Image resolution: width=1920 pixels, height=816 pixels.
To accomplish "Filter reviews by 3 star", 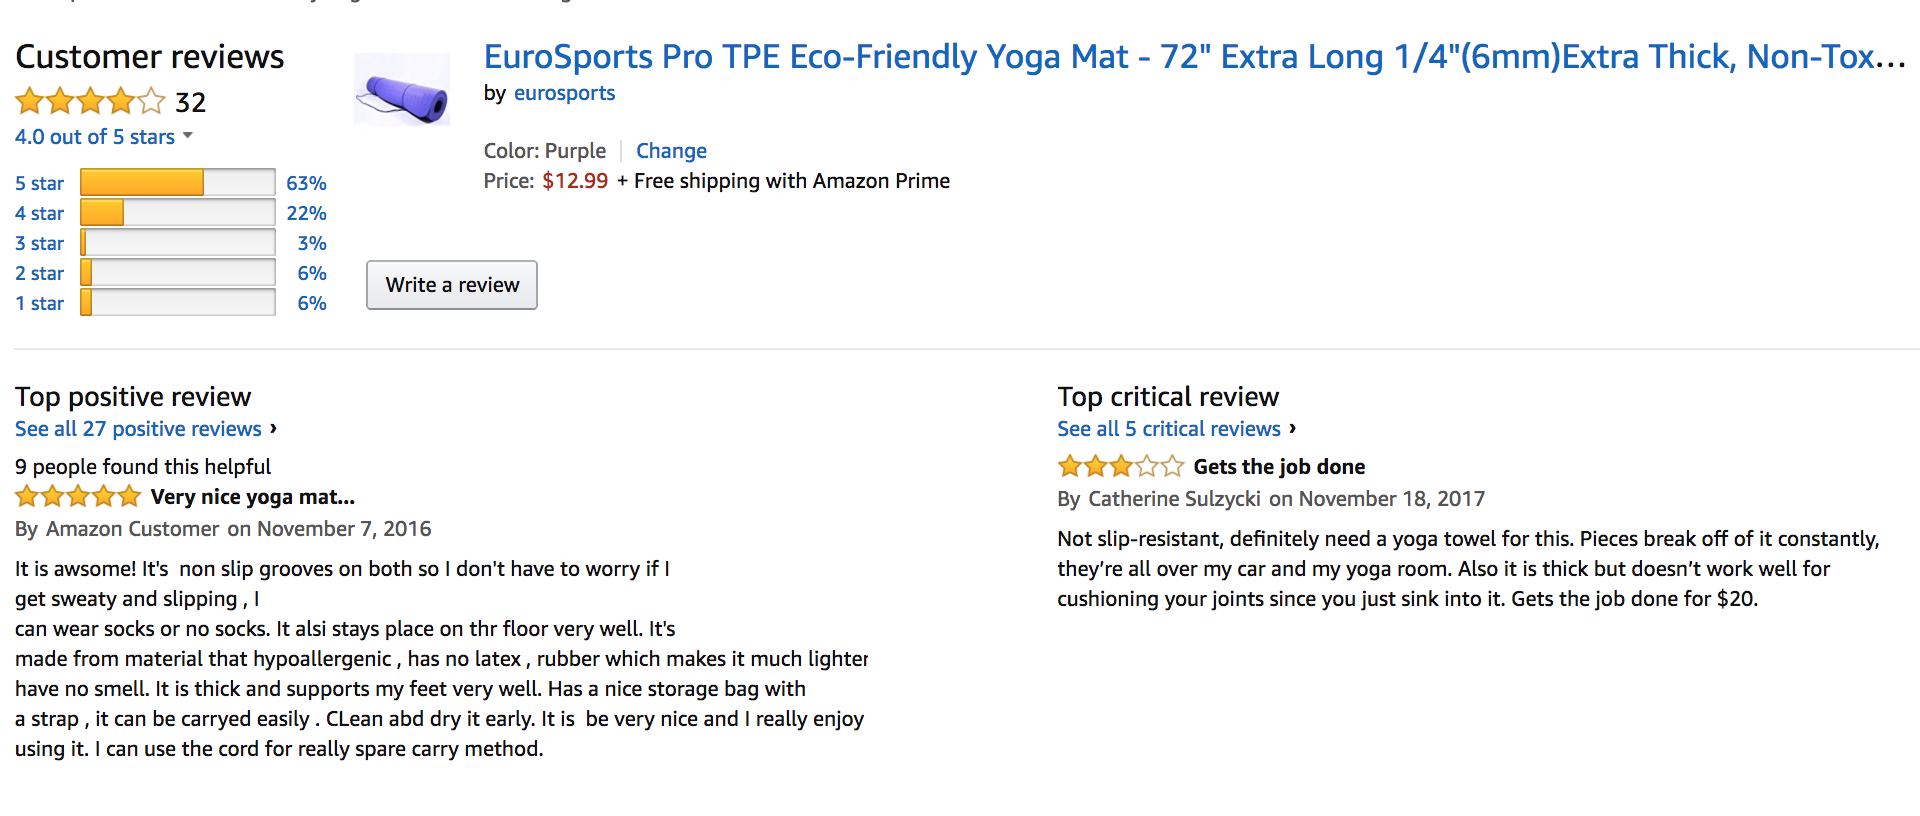I will pyautogui.click(x=39, y=243).
